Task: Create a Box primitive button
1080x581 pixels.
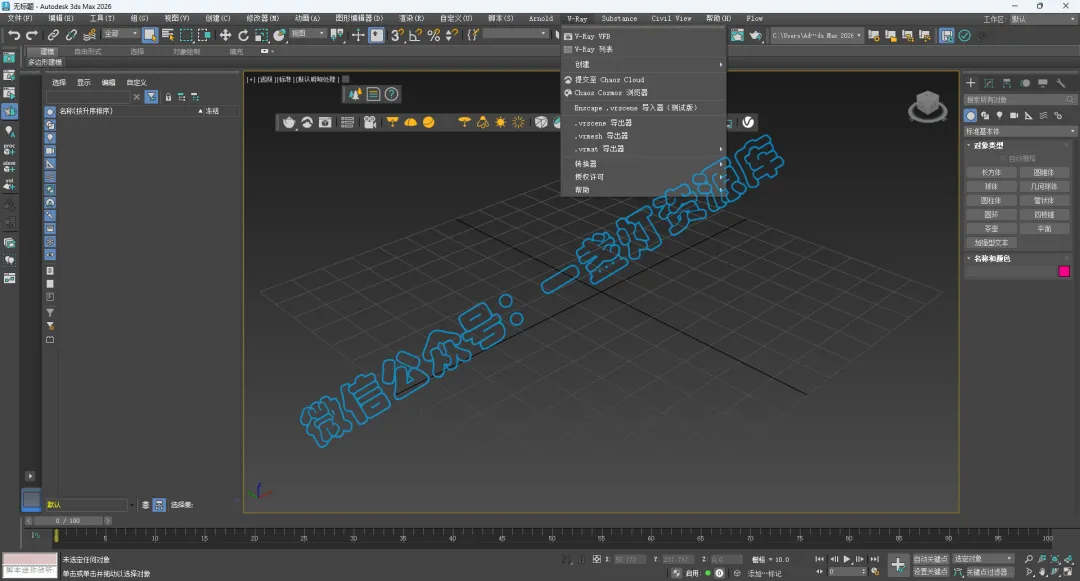Action: 990,173
